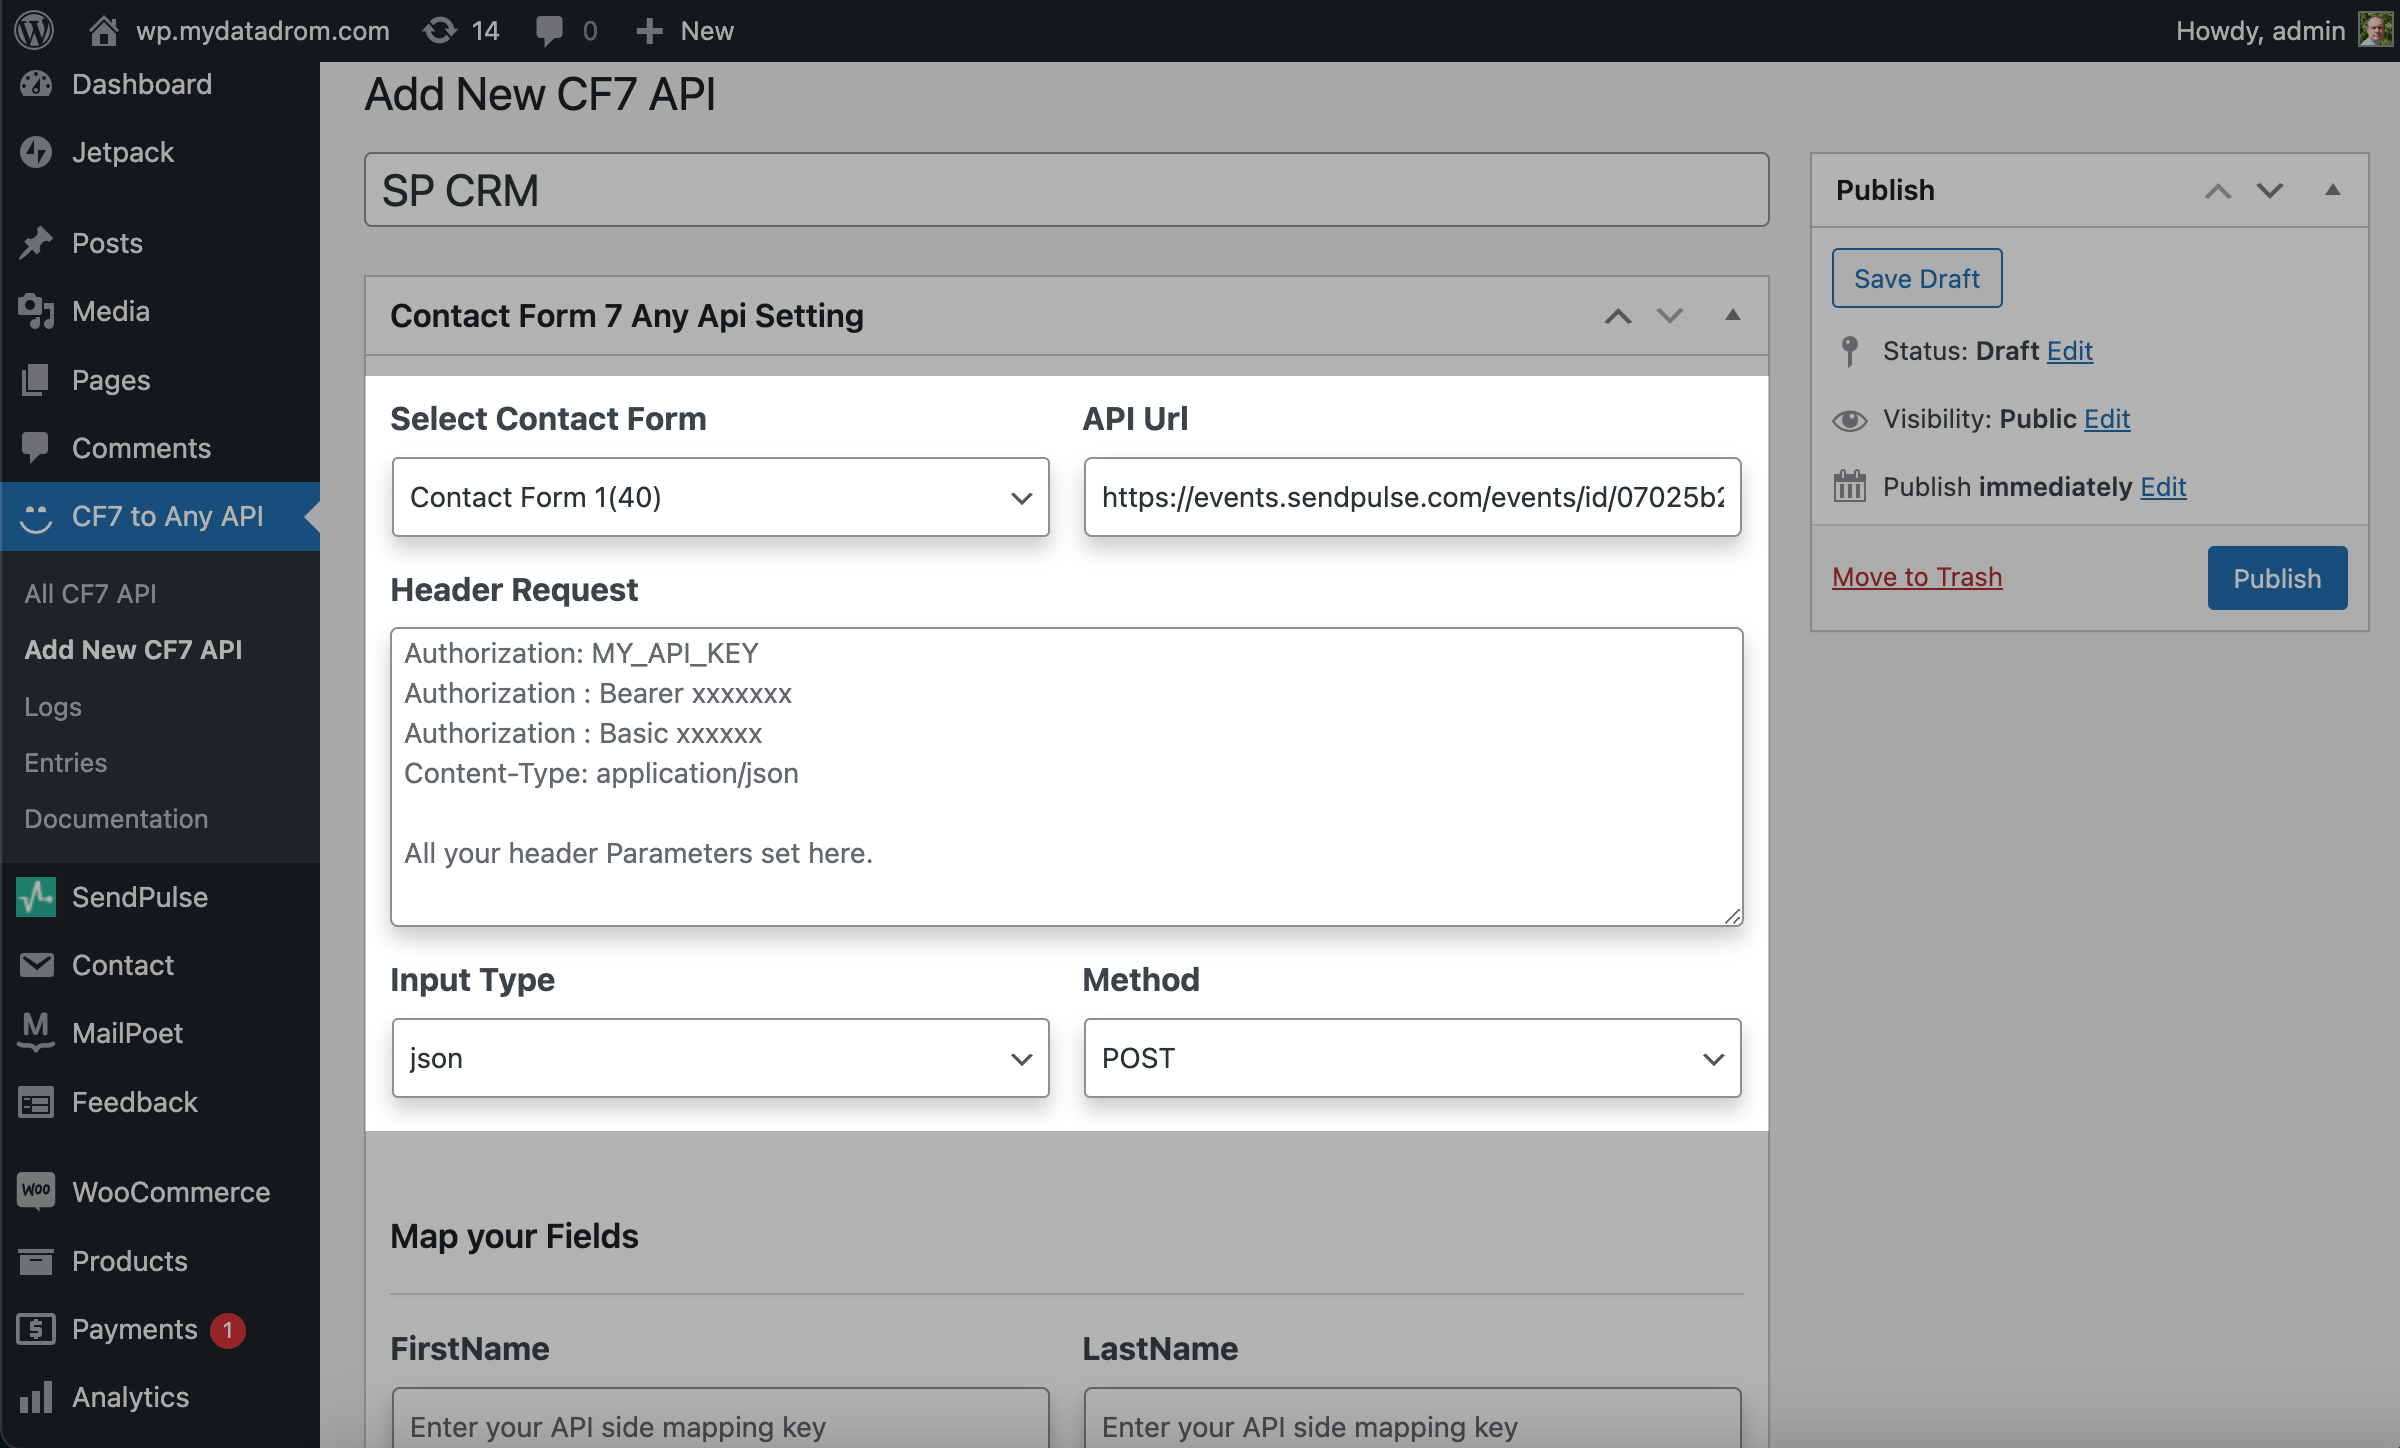Click the LastName mapping key field
The image size is (2400, 1448).
pyautogui.click(x=1412, y=1418)
